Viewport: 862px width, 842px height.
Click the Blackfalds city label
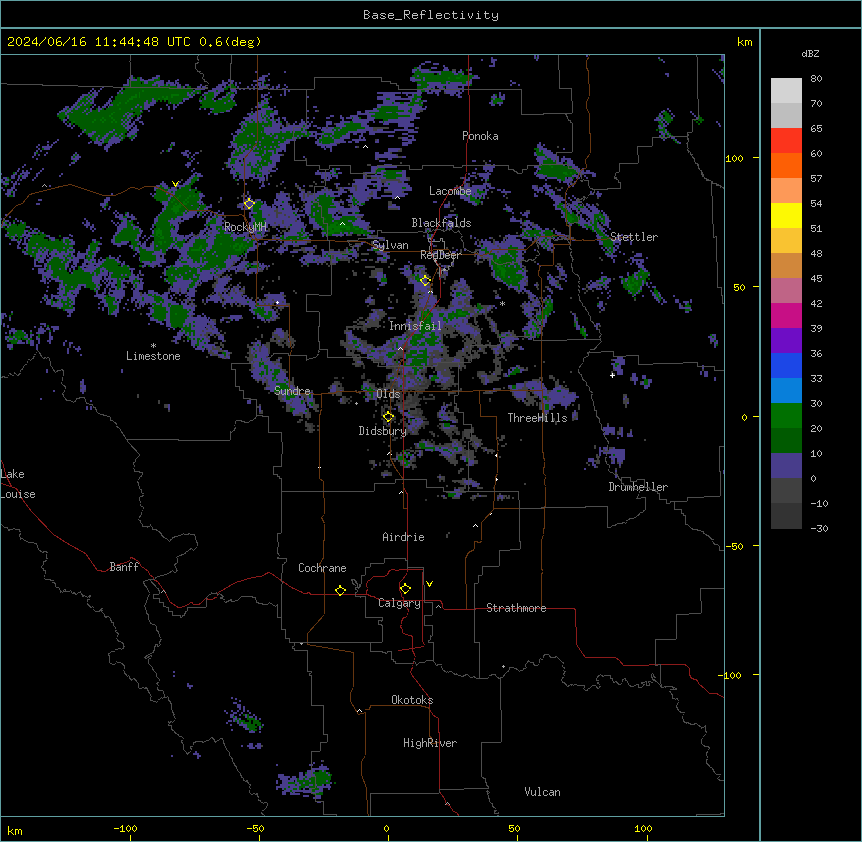[x=441, y=223]
